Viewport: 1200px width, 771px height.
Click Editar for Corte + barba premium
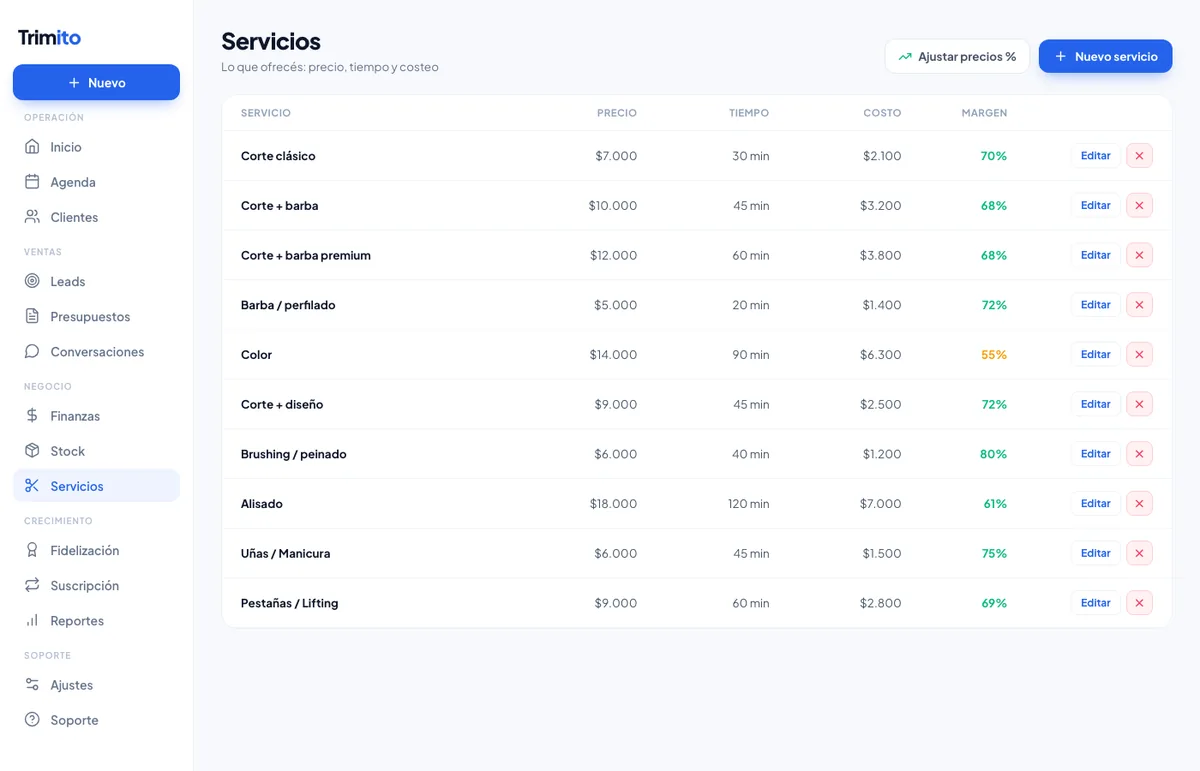pos(1095,255)
